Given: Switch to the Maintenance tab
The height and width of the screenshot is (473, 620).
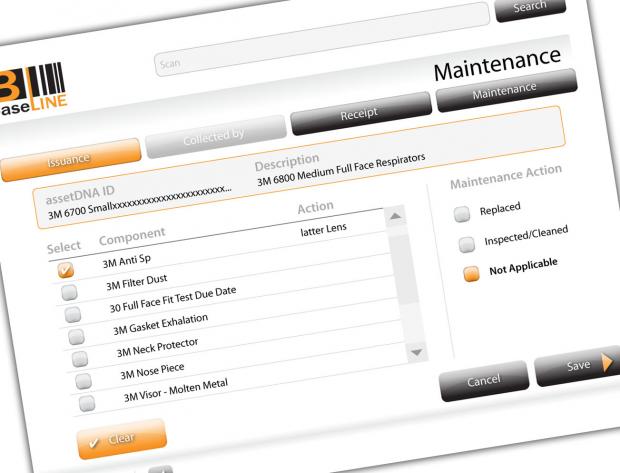Looking at the screenshot, I should [506, 90].
